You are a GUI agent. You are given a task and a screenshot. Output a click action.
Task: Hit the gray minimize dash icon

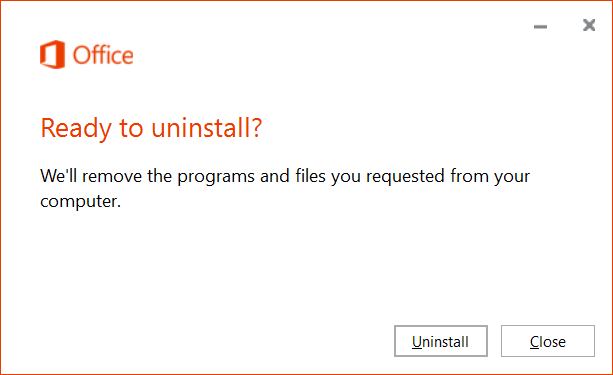(540, 27)
